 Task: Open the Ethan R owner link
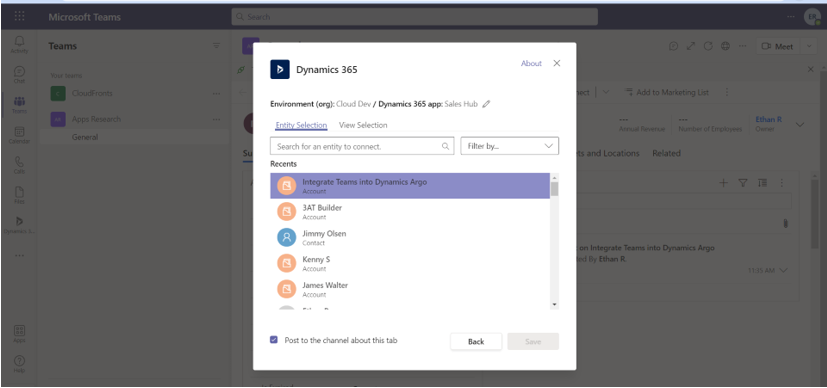pos(769,119)
